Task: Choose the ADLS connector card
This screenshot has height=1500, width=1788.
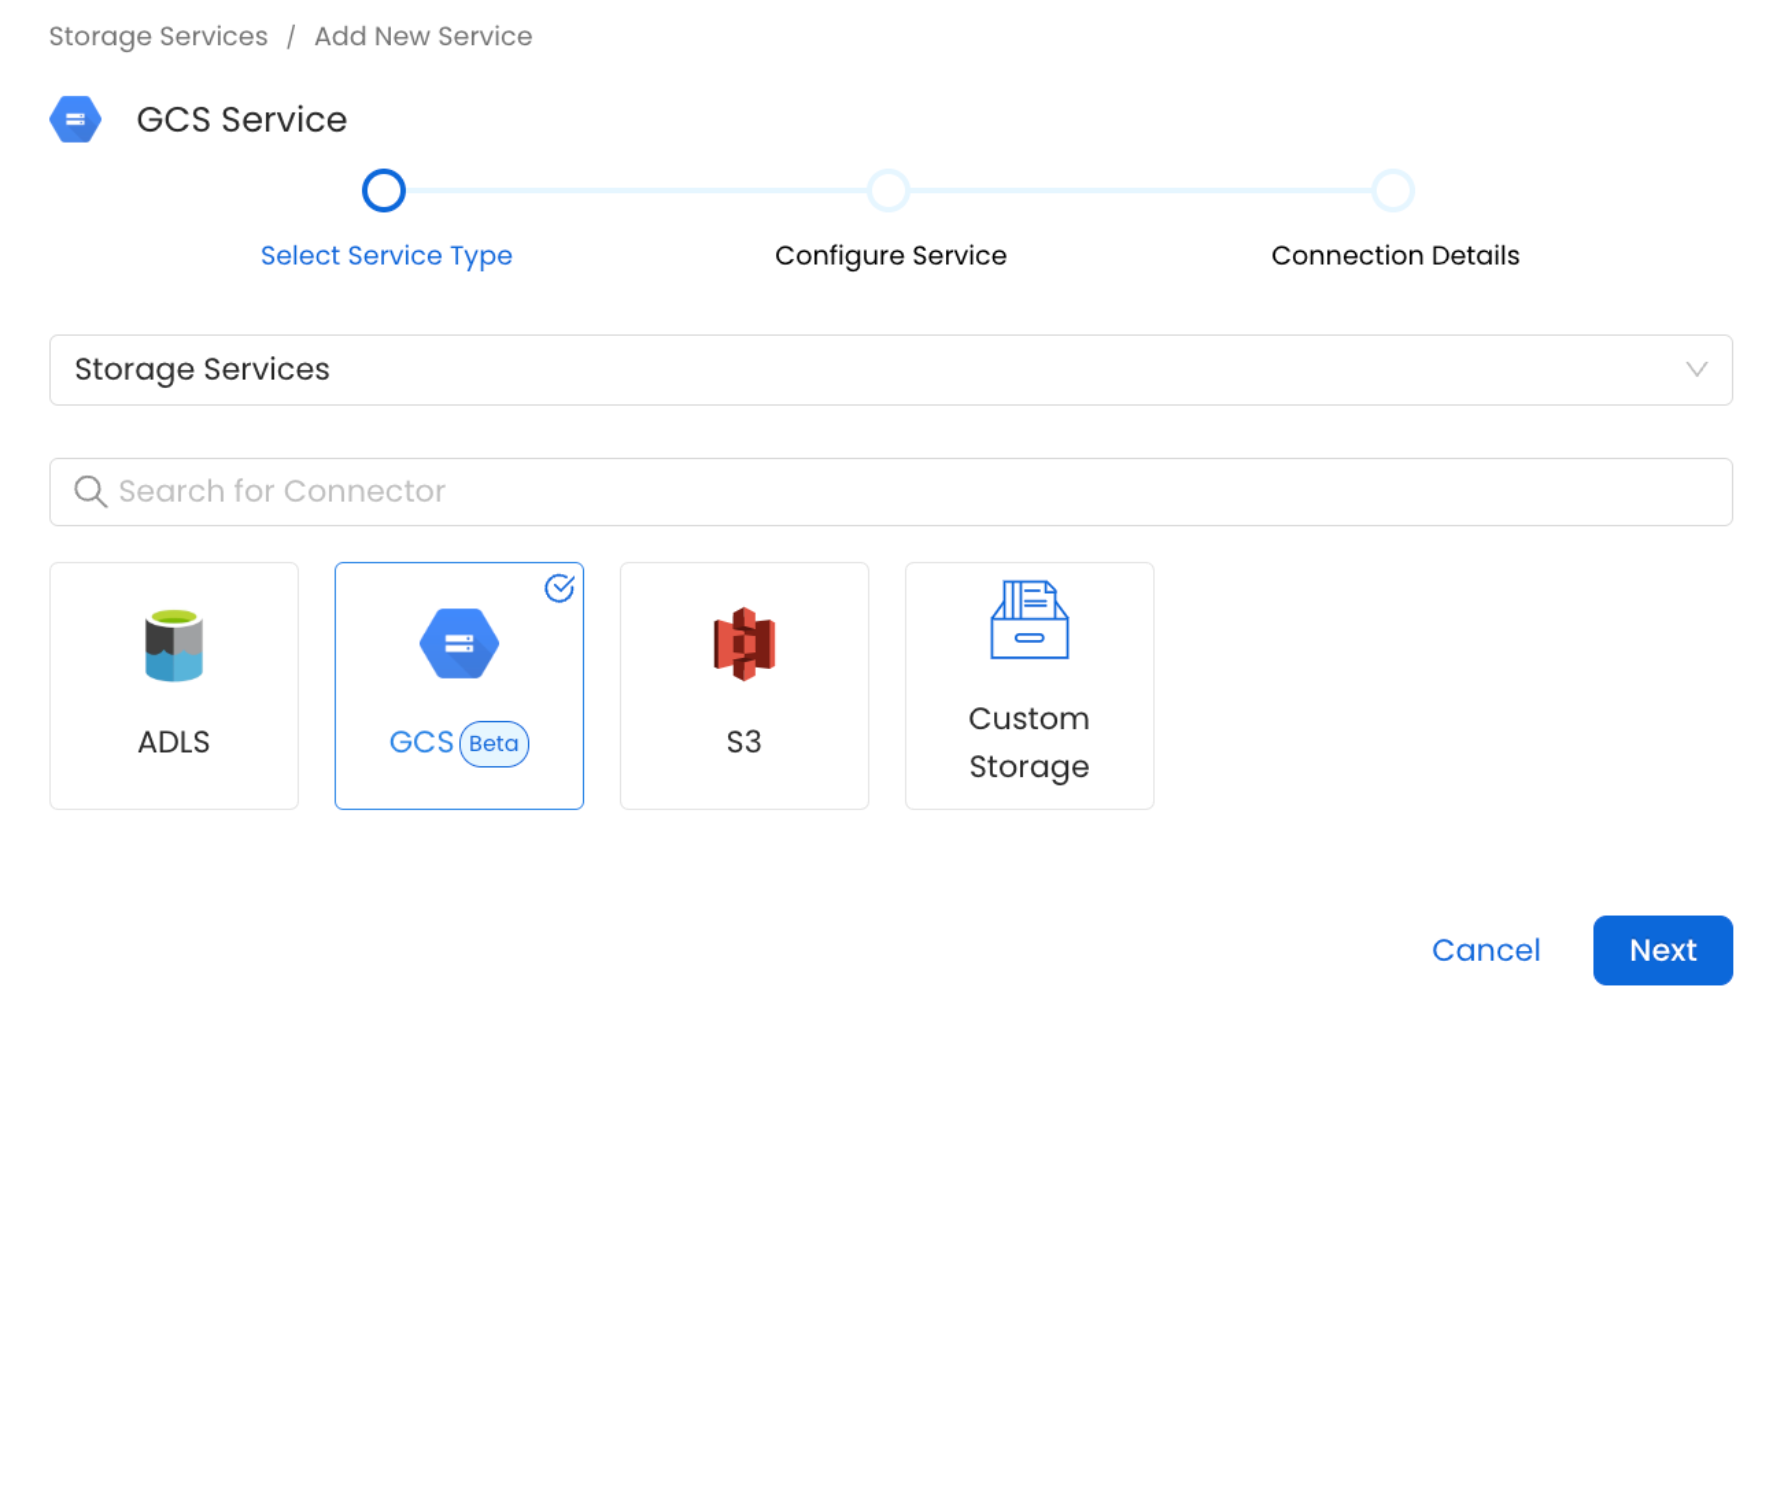Action: 173,686
